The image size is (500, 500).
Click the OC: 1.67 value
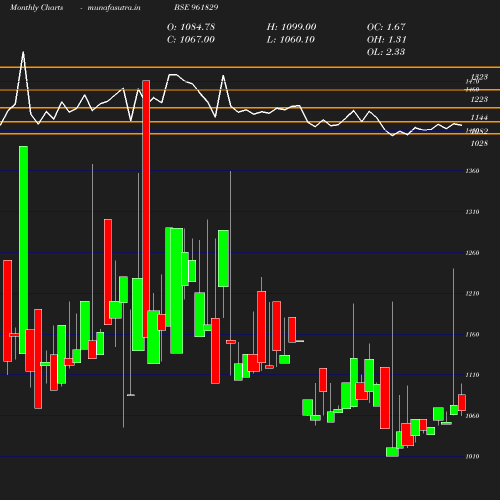tap(386, 27)
